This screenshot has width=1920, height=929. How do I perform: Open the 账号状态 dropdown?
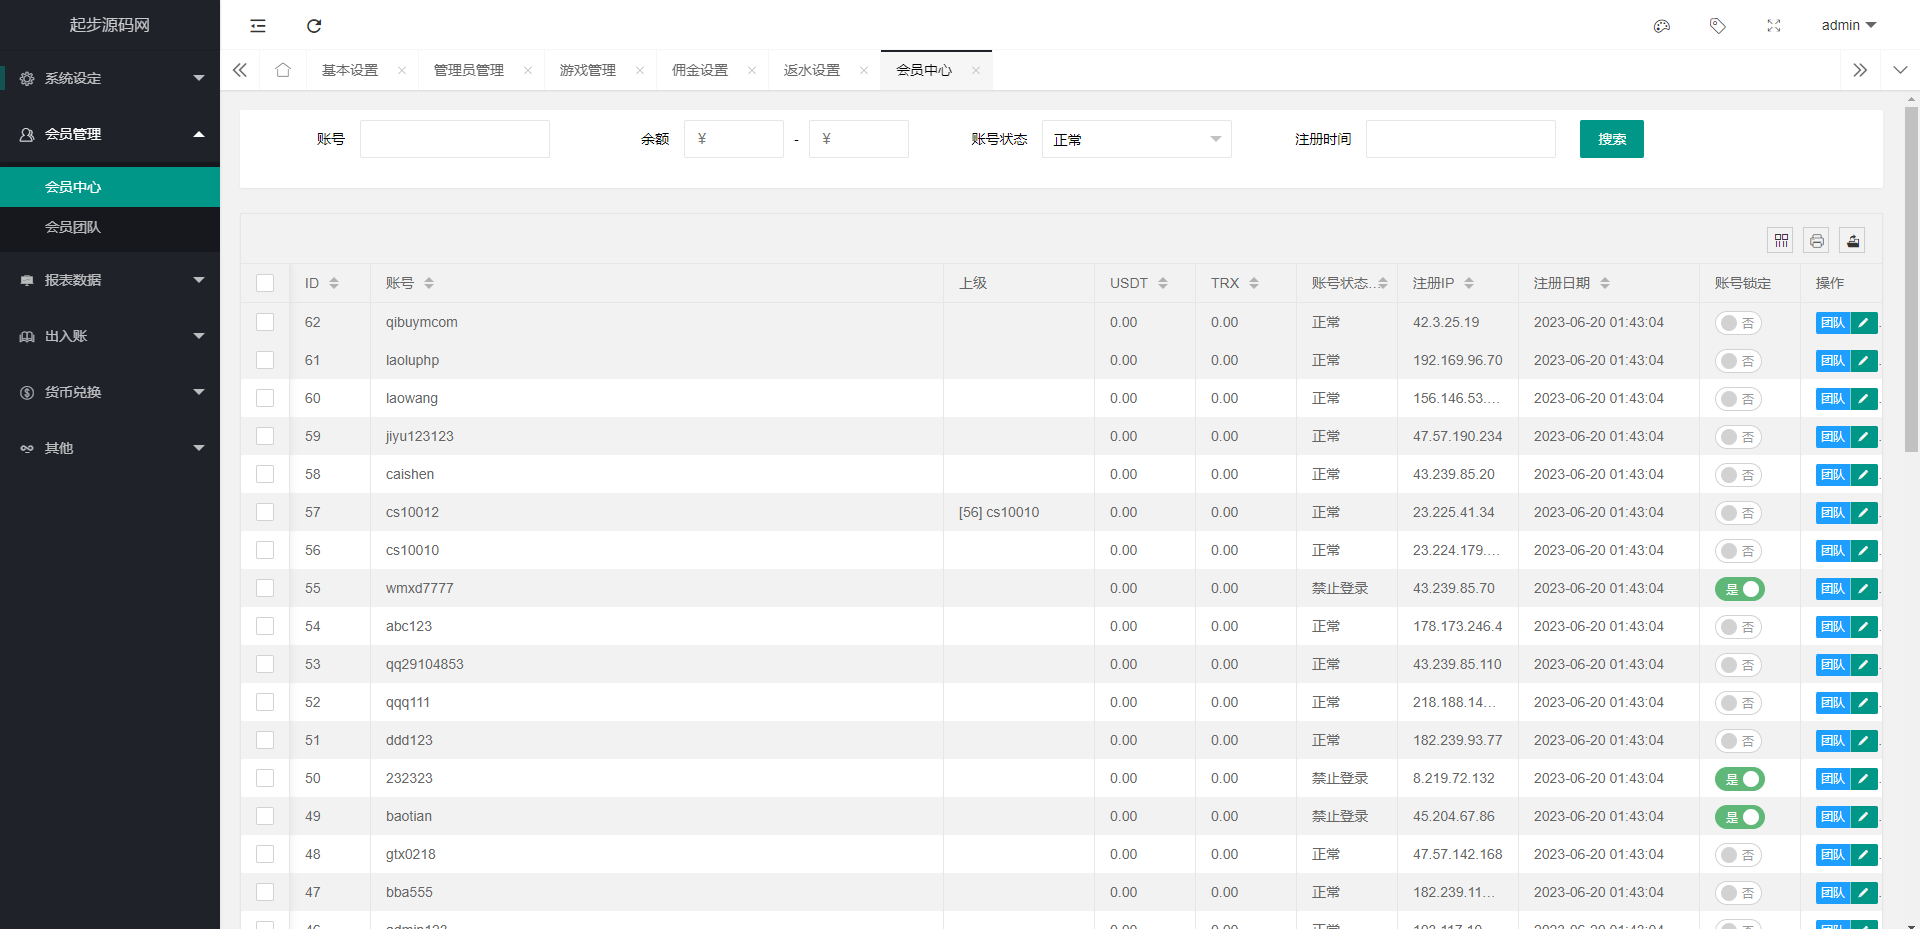click(x=1136, y=139)
